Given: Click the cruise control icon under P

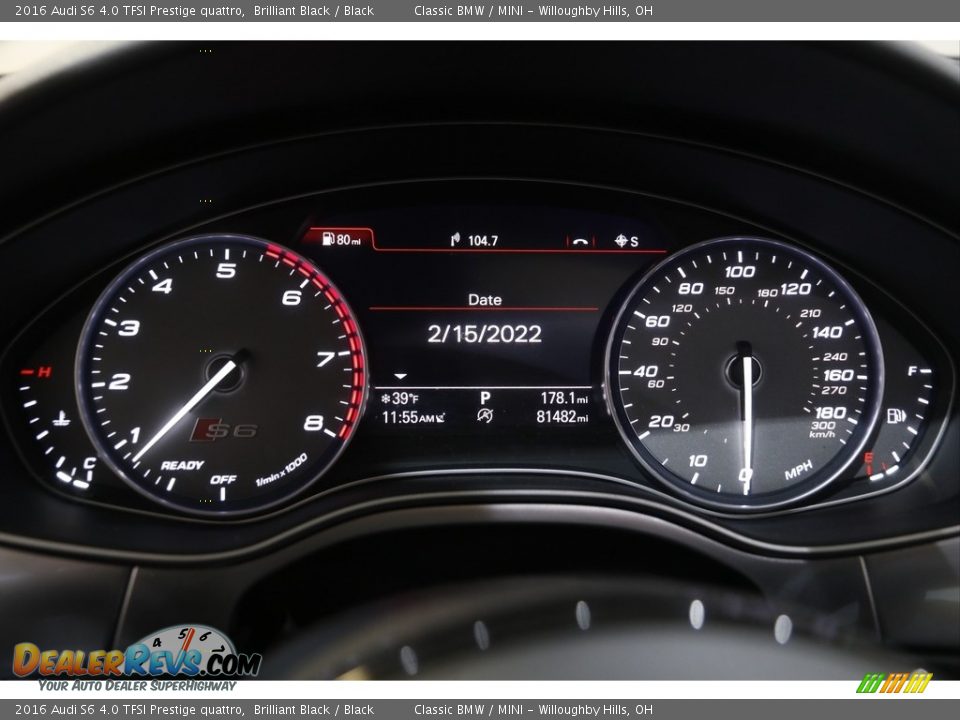Looking at the screenshot, I should pyautogui.click(x=485, y=416).
